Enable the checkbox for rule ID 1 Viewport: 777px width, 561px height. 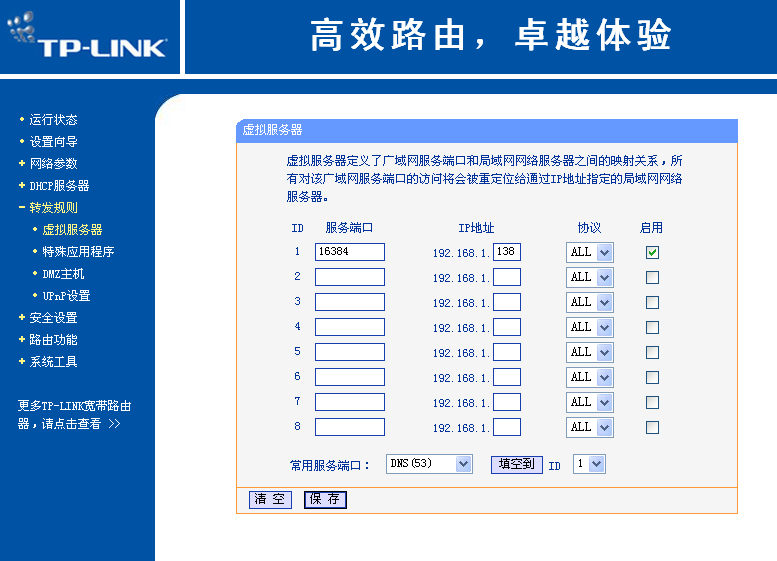click(x=652, y=252)
